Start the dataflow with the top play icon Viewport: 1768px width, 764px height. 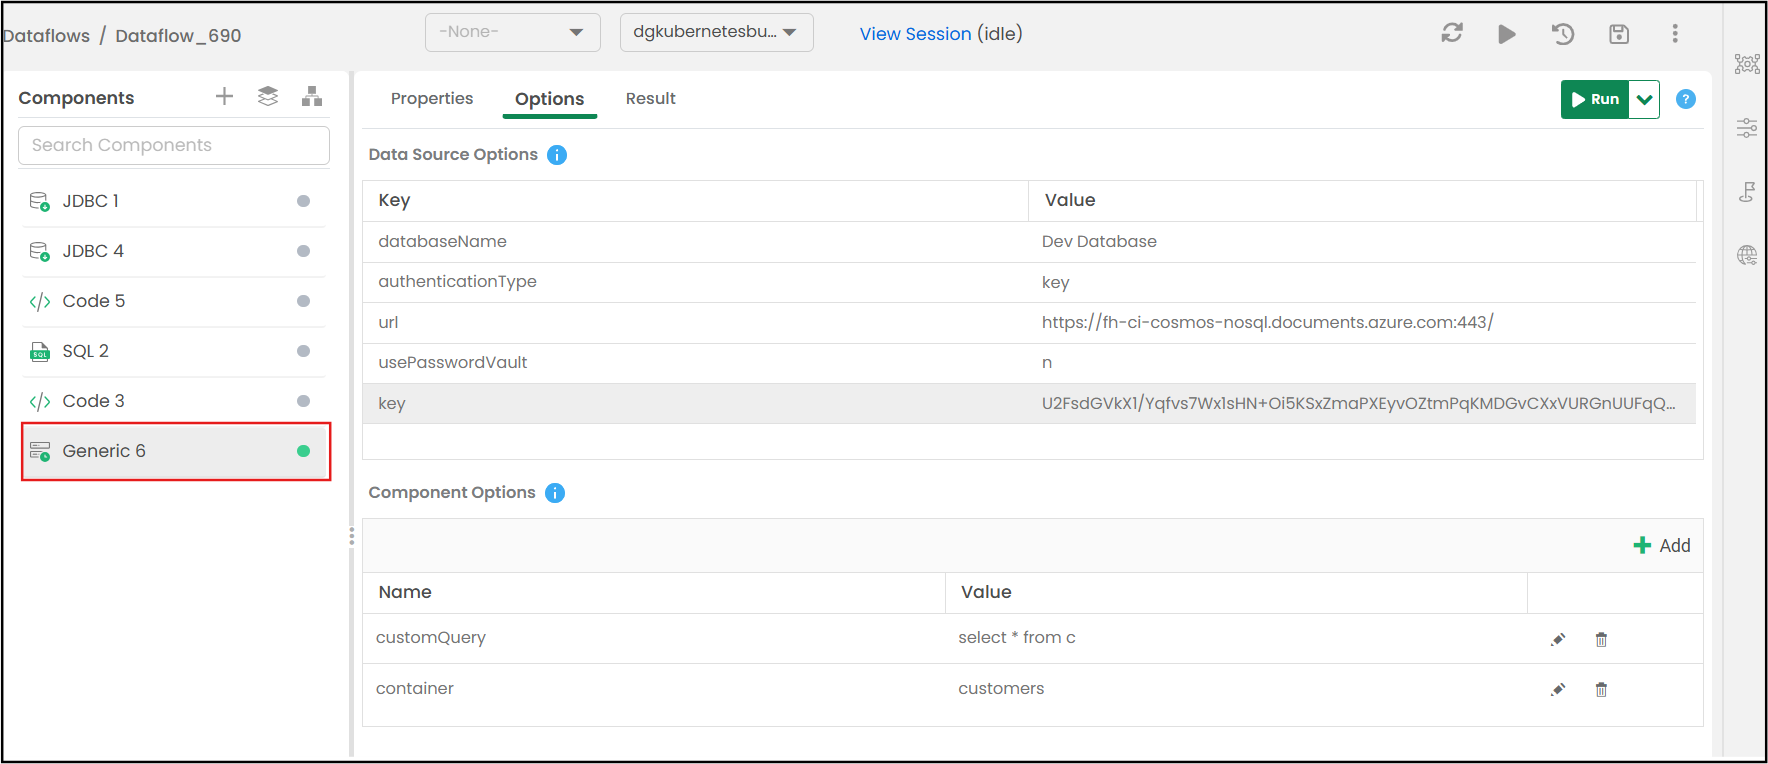[x=1507, y=34]
